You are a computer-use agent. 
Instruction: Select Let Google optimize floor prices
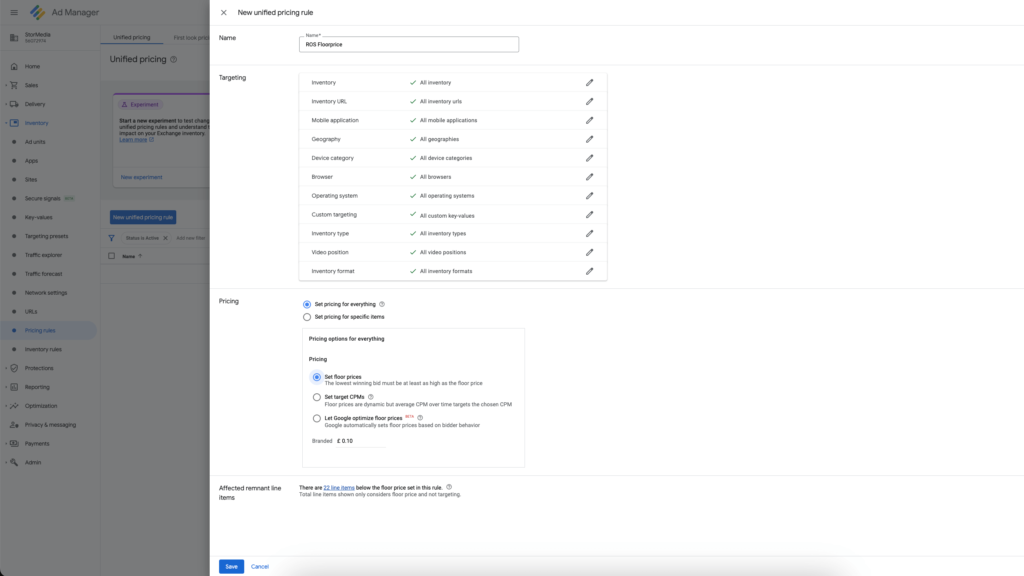(x=317, y=418)
